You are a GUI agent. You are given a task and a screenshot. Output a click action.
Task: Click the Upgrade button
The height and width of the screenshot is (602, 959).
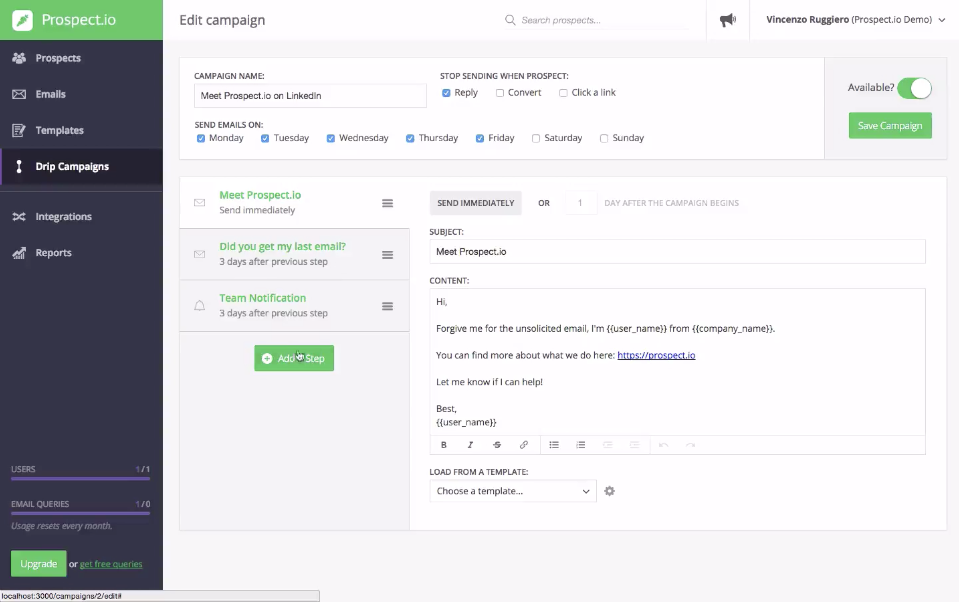(x=39, y=563)
